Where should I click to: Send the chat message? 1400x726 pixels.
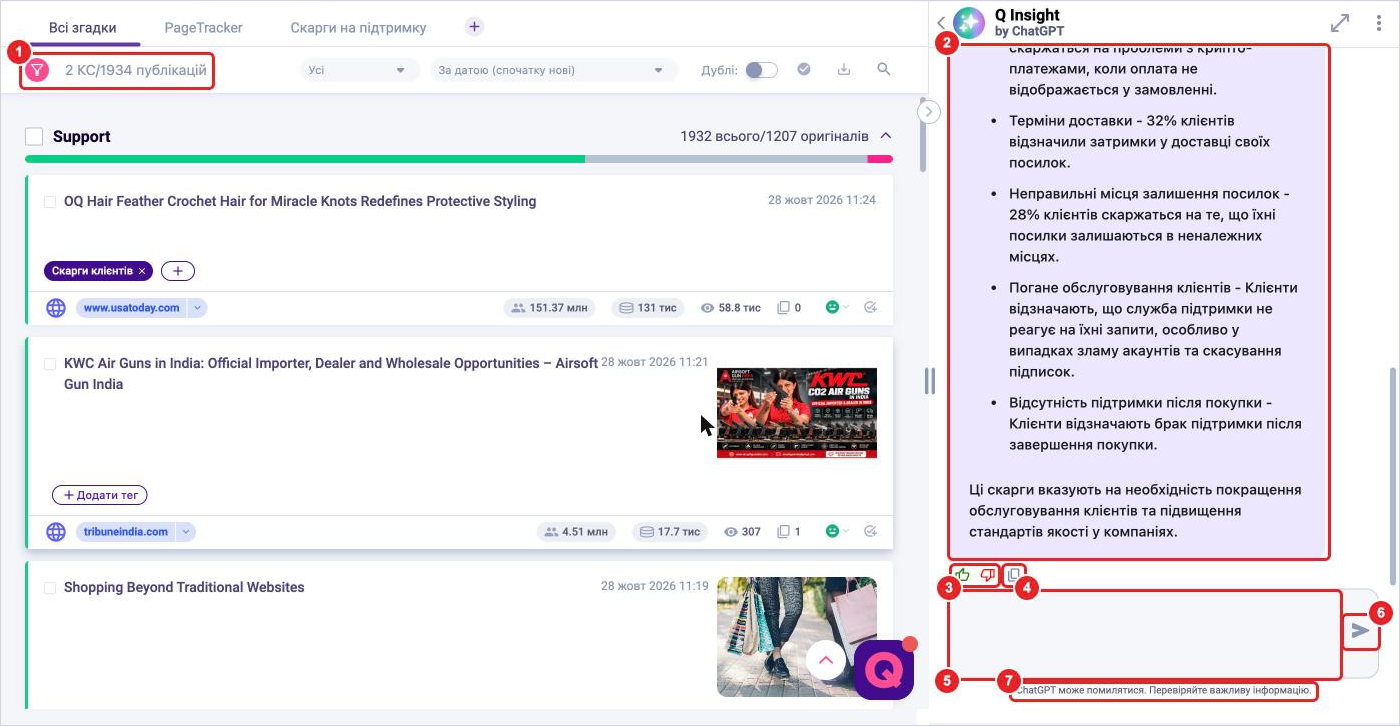pyautogui.click(x=1360, y=630)
